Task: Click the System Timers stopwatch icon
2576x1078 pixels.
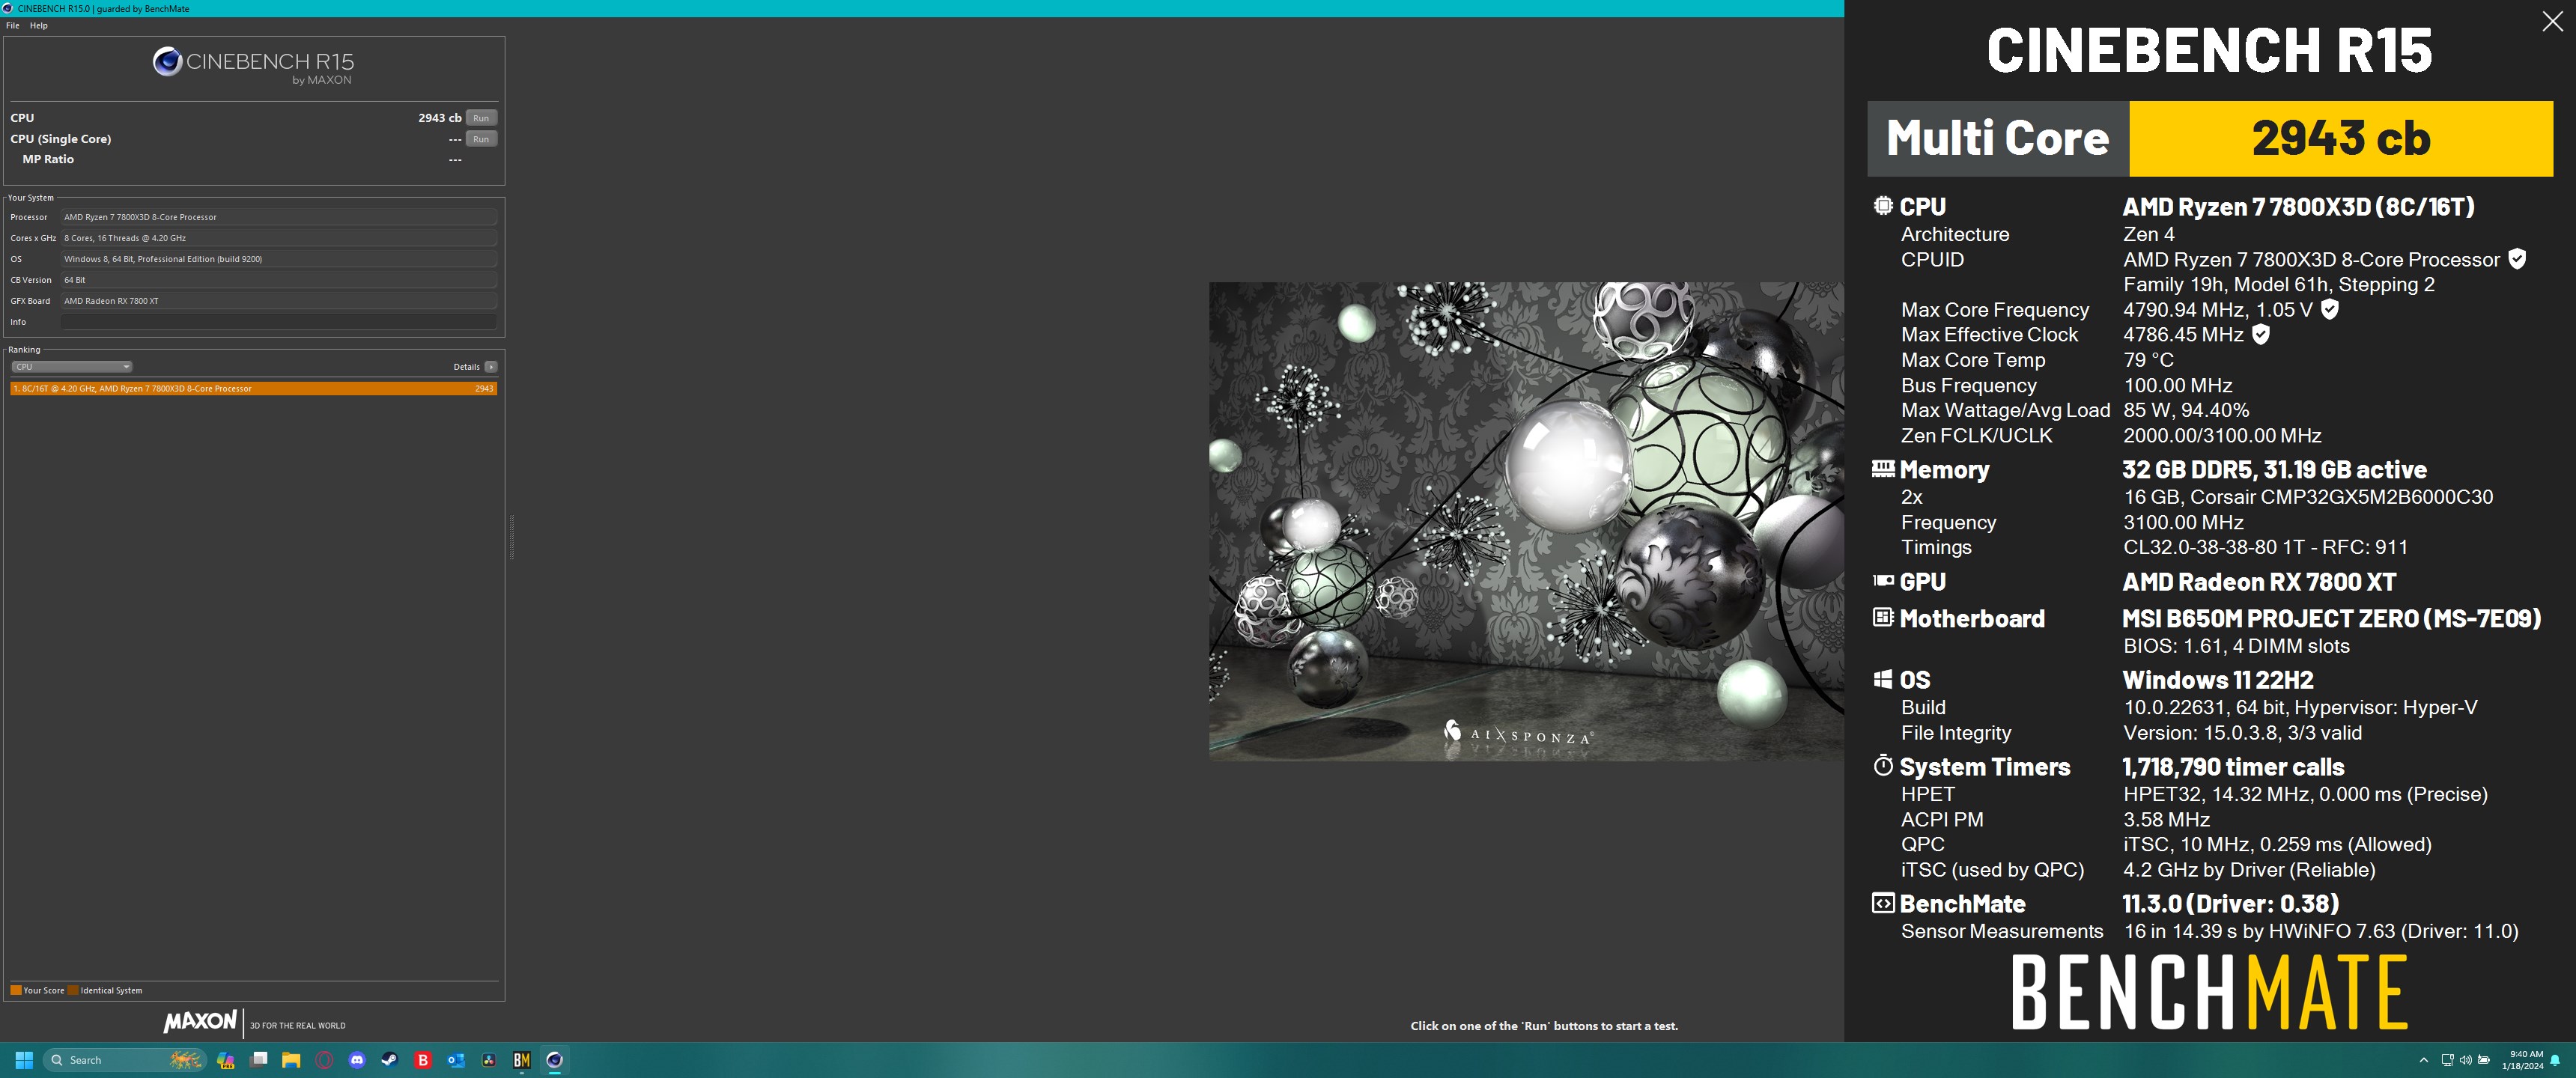Action: [x=1883, y=766]
